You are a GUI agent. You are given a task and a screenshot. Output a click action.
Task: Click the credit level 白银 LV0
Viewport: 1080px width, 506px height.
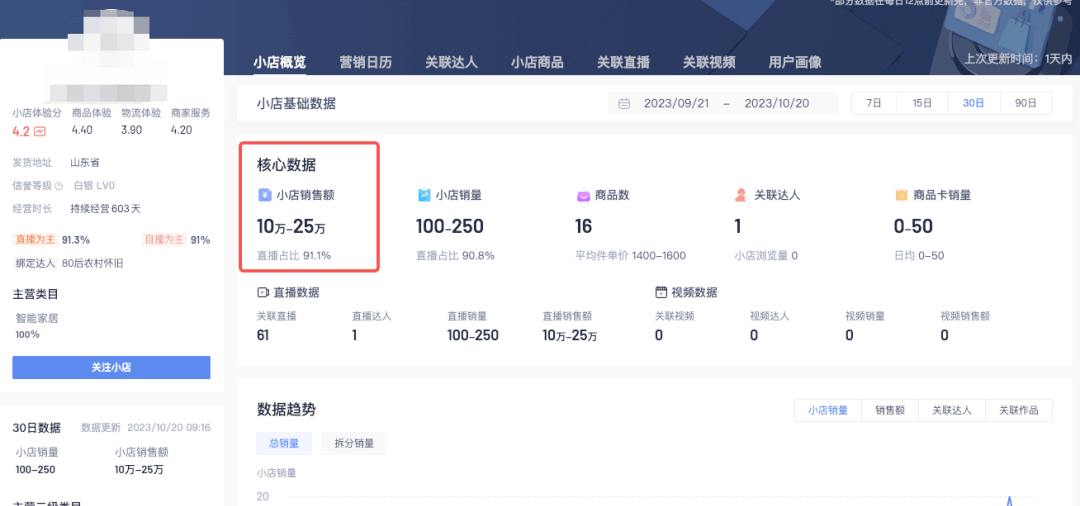pos(94,186)
